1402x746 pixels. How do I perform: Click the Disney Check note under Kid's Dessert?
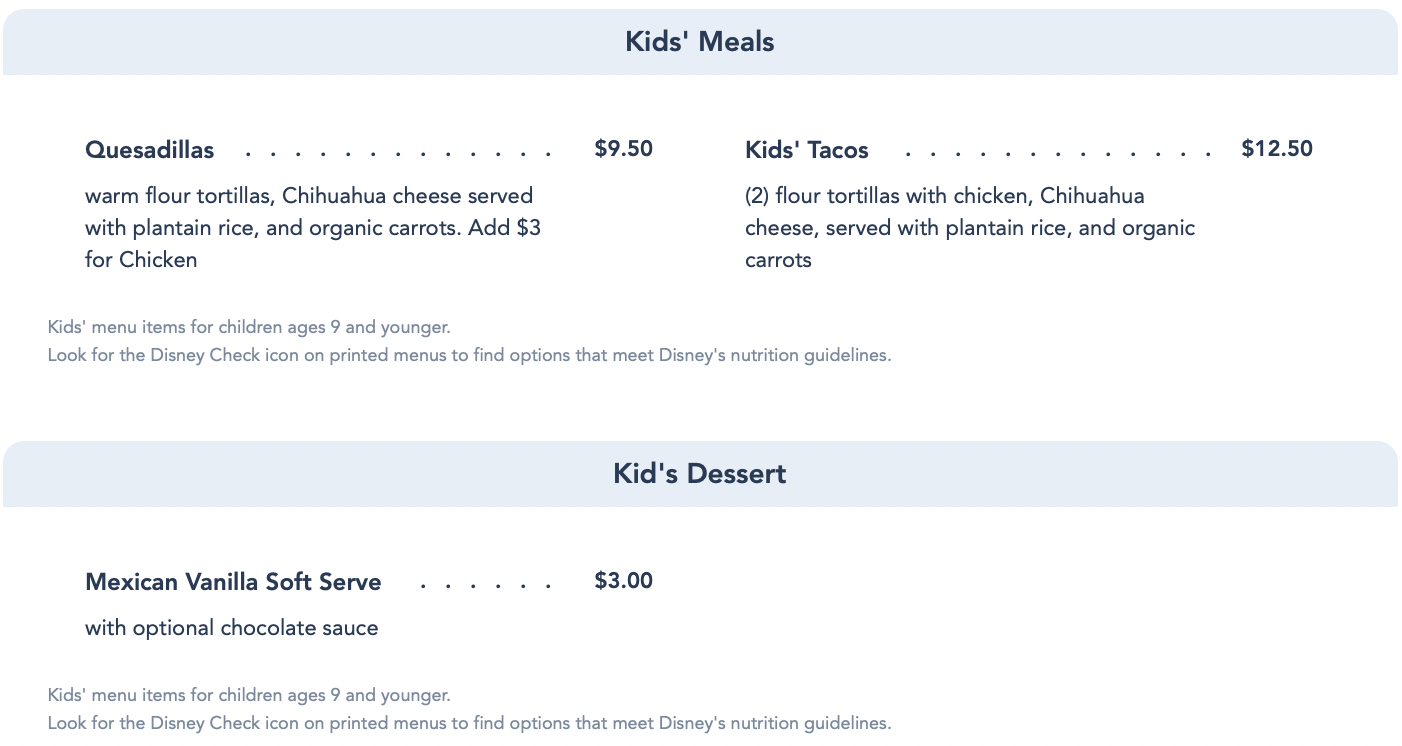[469, 723]
